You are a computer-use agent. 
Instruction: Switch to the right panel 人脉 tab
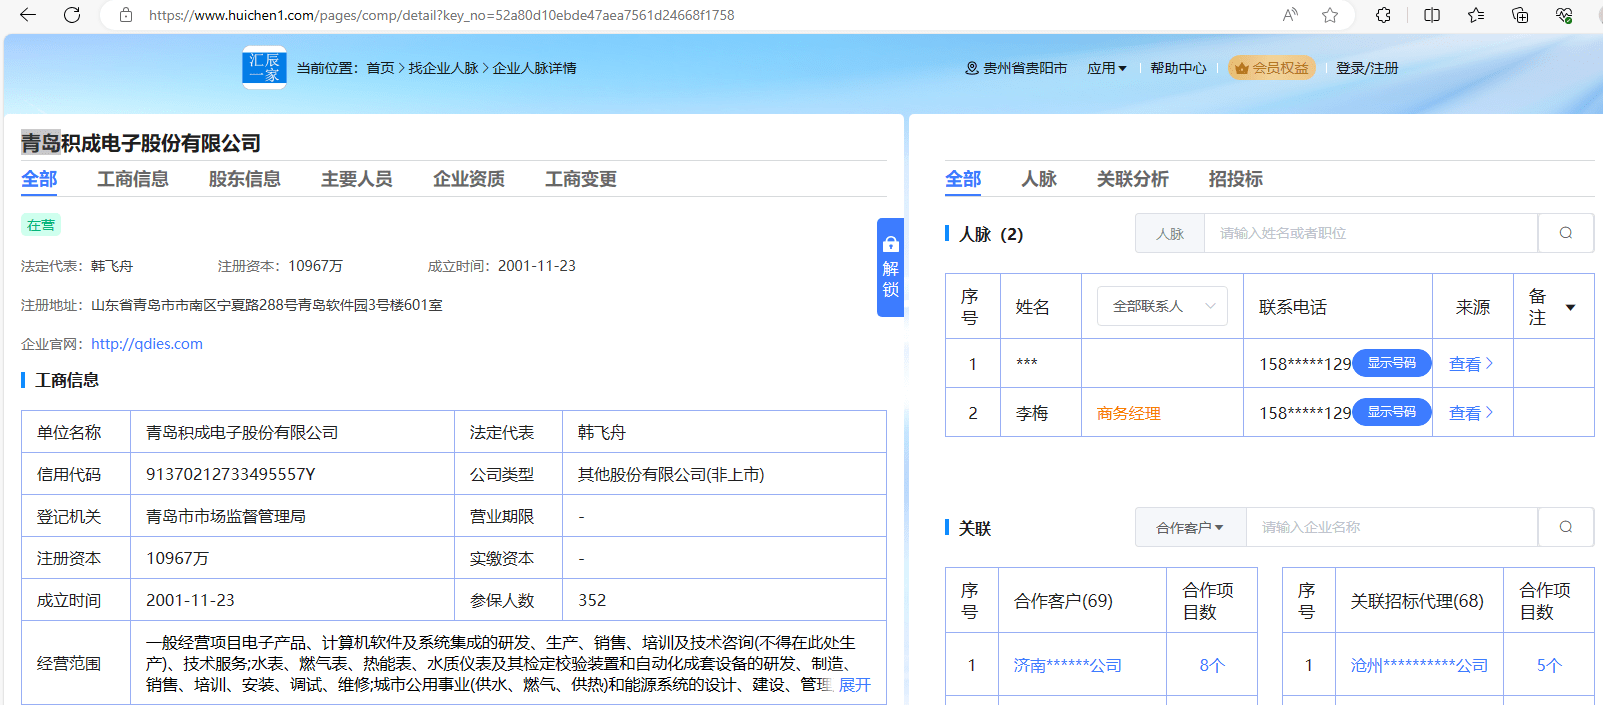point(1038,179)
